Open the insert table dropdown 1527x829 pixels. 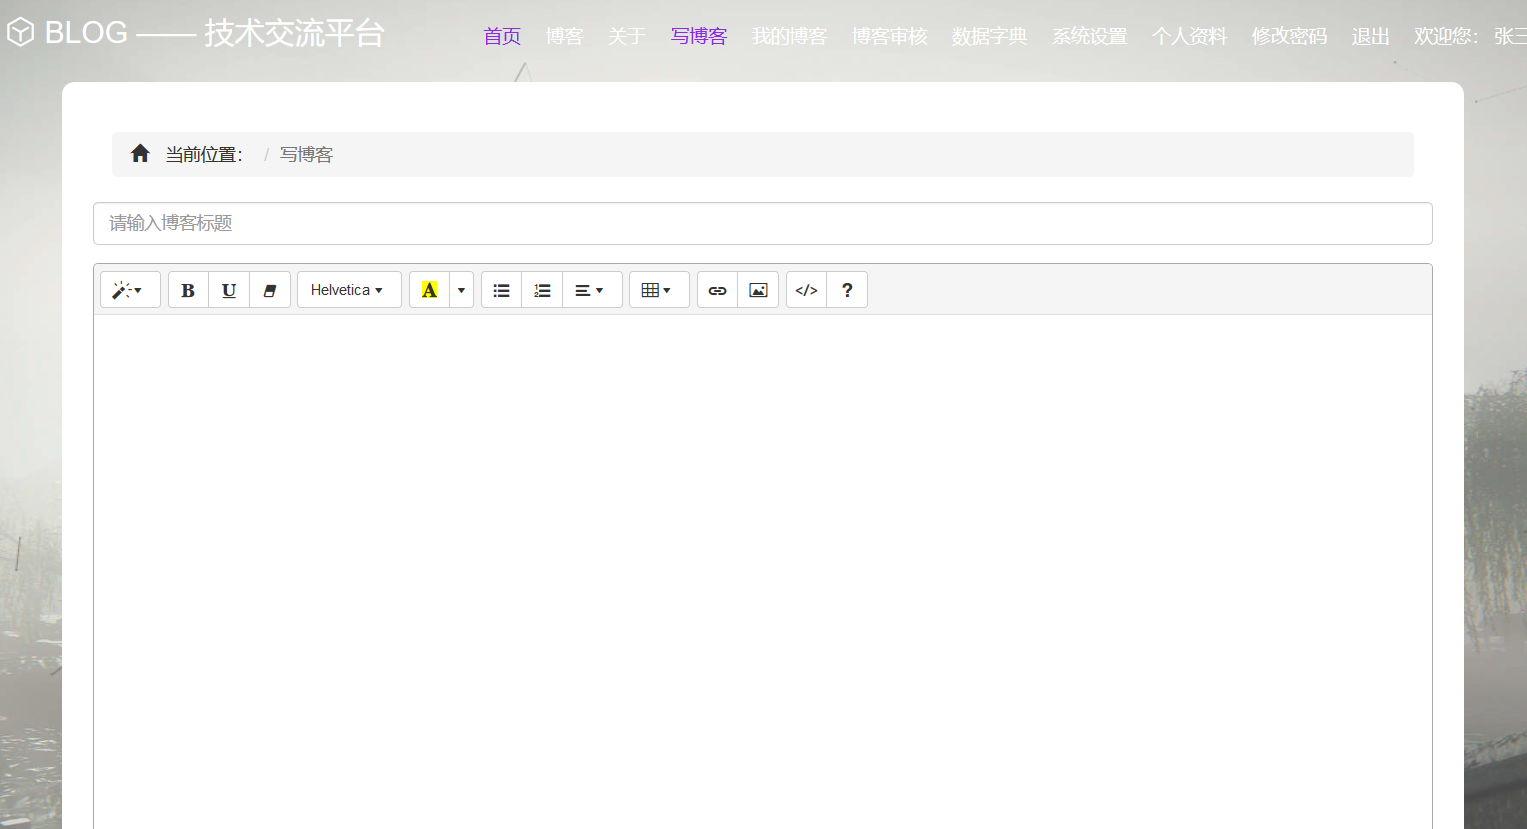tap(659, 290)
